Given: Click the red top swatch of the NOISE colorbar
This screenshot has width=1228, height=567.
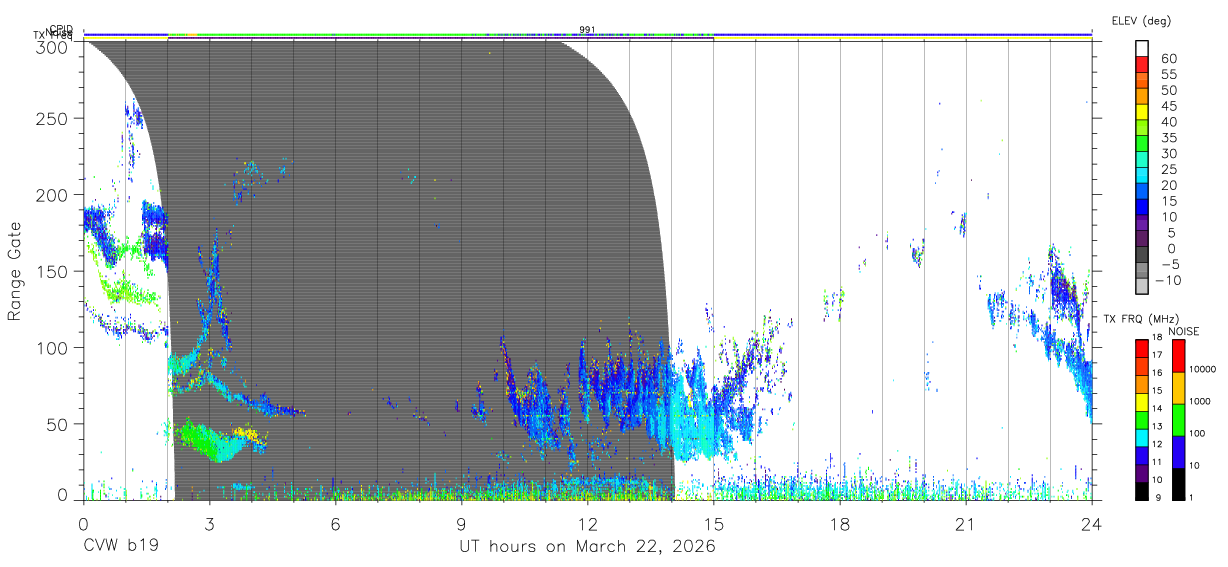Looking at the screenshot, I should point(1177,356).
